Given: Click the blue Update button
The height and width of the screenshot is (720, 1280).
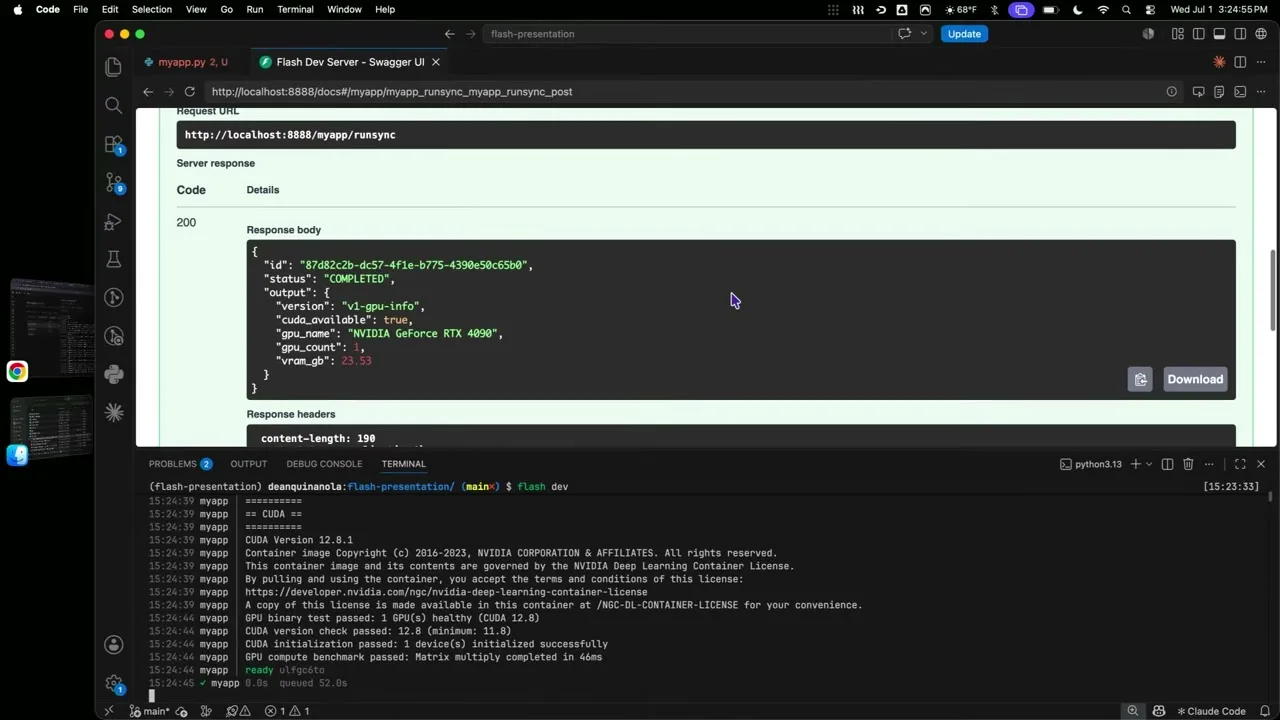Looking at the screenshot, I should pyautogui.click(x=964, y=34).
